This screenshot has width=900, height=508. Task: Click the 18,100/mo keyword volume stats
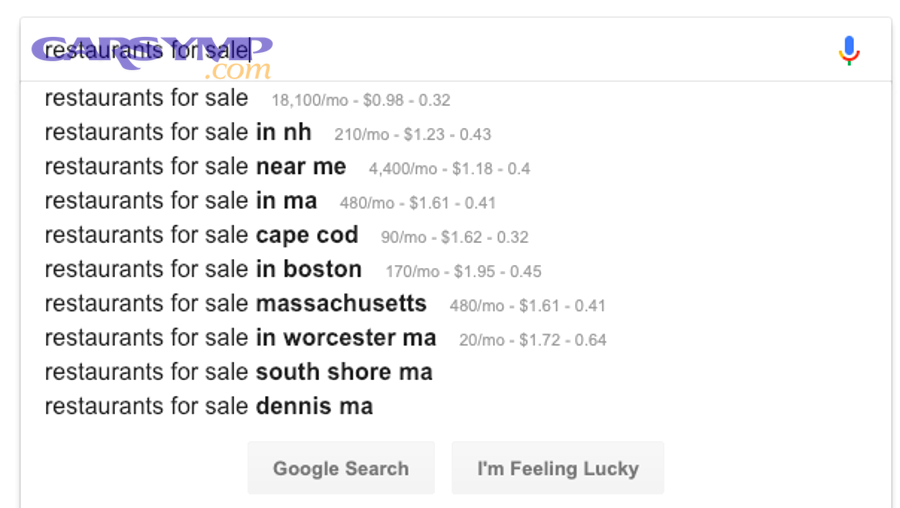[361, 100]
